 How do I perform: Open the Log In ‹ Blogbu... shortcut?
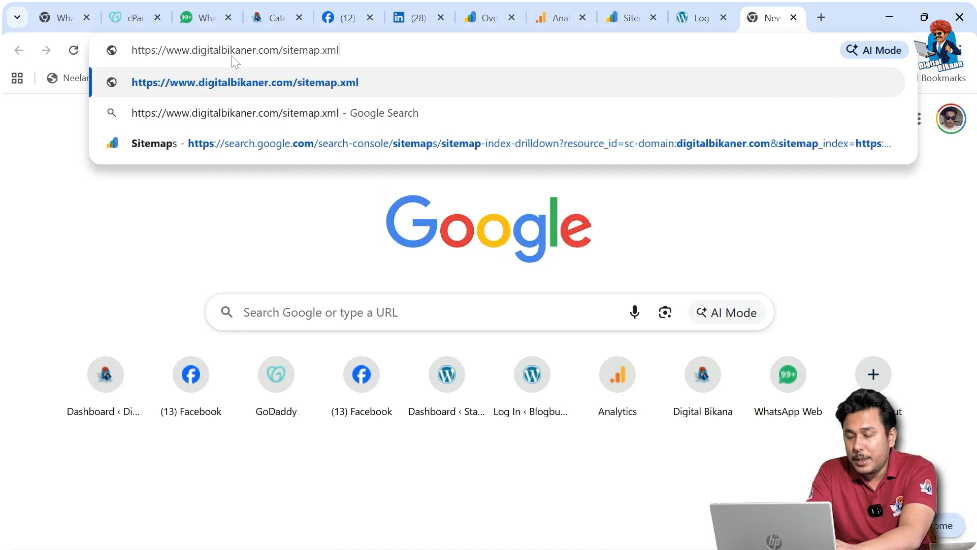point(531,386)
